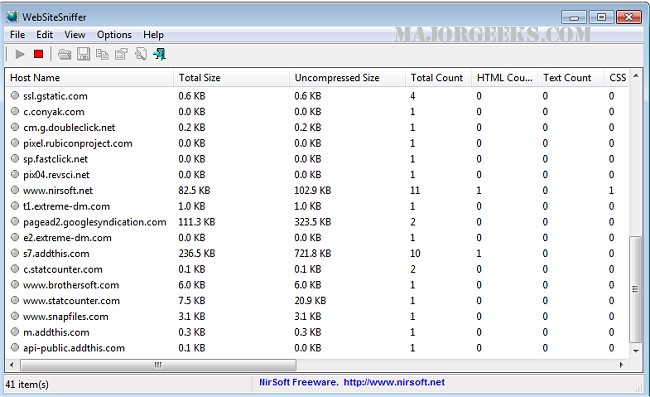Click the vertical scrollbar thumb
This screenshot has width=650, height=397.
click(x=635, y=289)
